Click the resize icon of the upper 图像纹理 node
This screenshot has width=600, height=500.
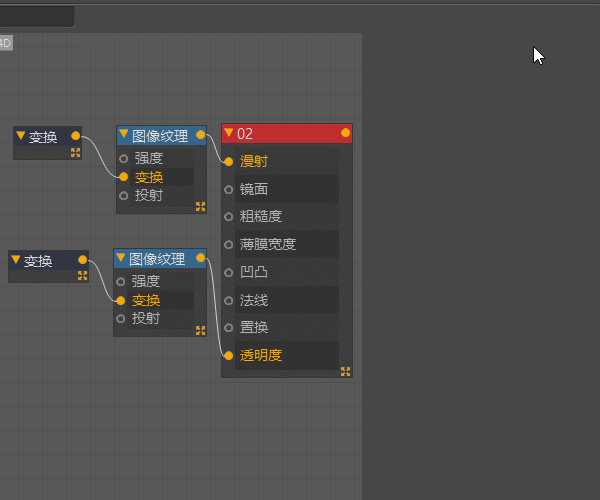(x=201, y=207)
